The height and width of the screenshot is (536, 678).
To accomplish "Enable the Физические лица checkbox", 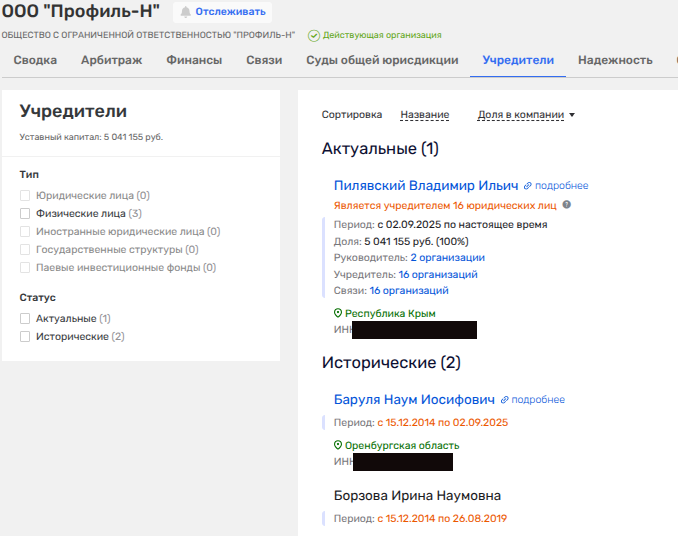I will click(25, 213).
